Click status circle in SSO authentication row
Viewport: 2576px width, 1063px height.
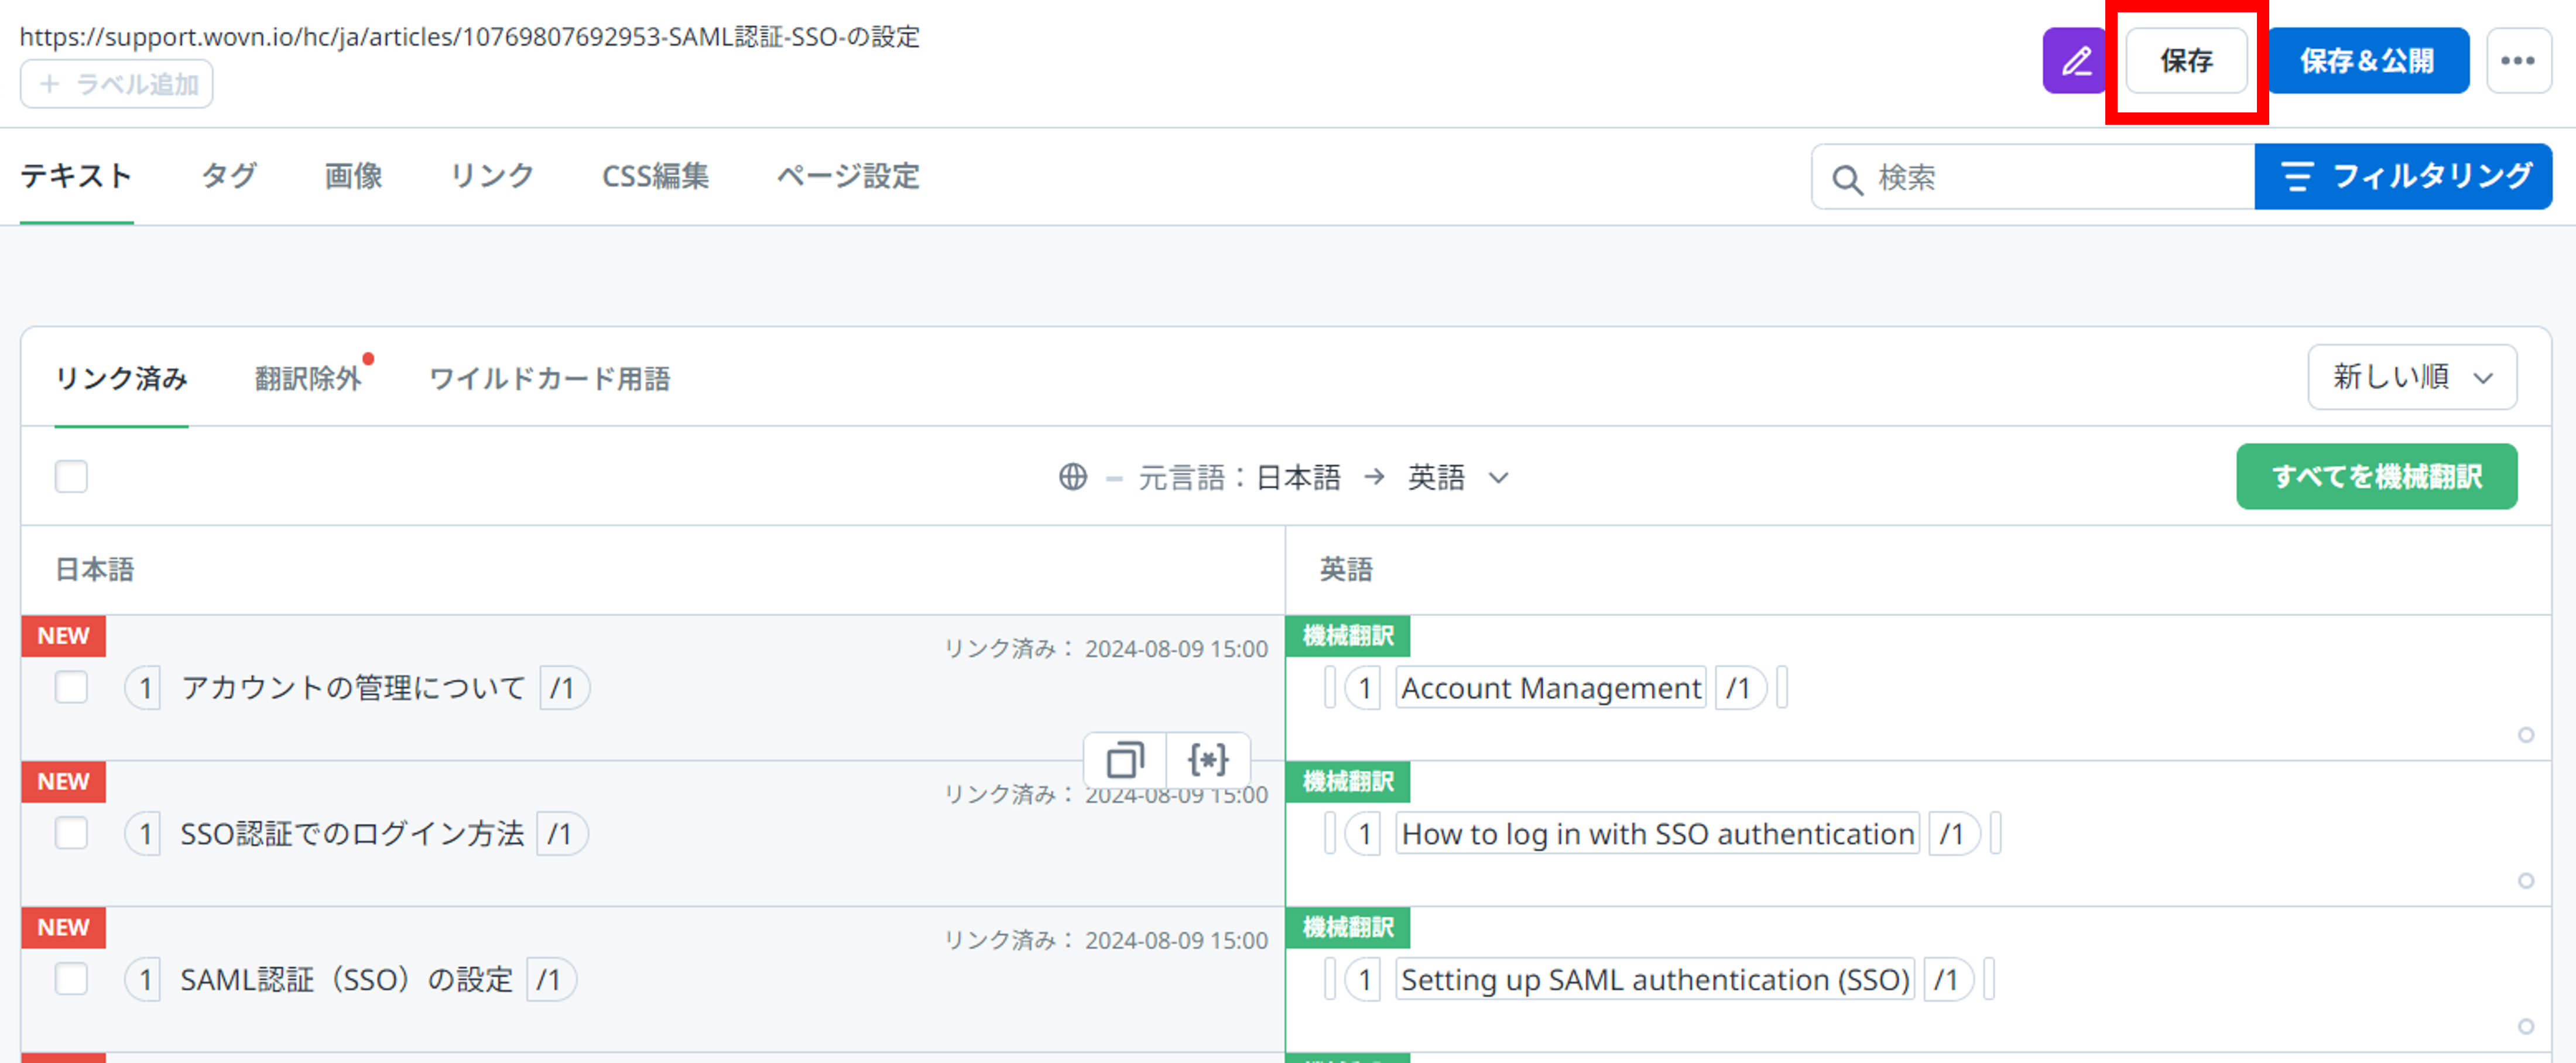pos(2526,881)
